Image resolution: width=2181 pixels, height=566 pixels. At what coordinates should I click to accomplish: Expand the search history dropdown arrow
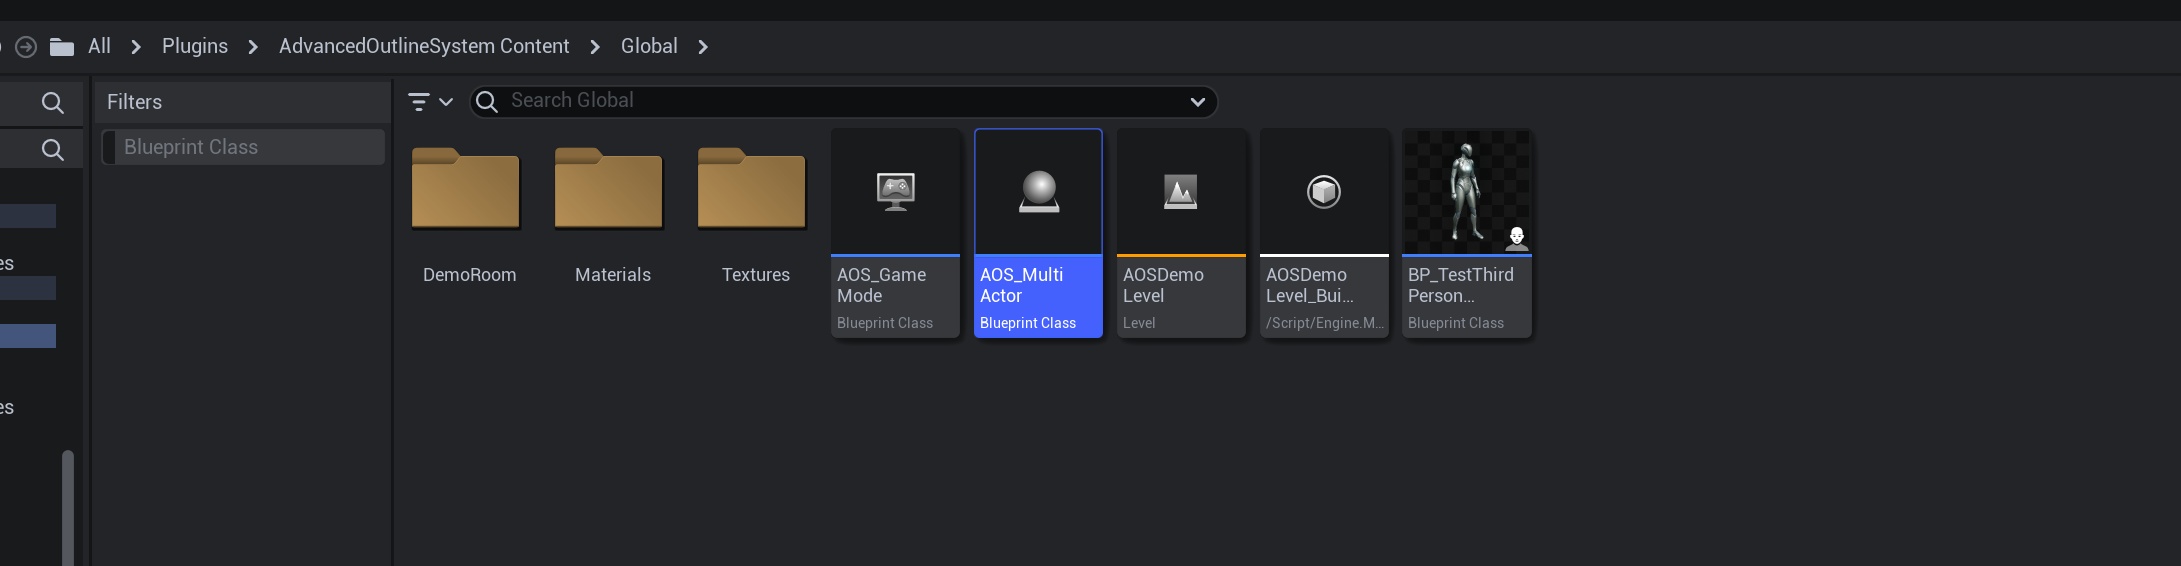pyautogui.click(x=1197, y=102)
